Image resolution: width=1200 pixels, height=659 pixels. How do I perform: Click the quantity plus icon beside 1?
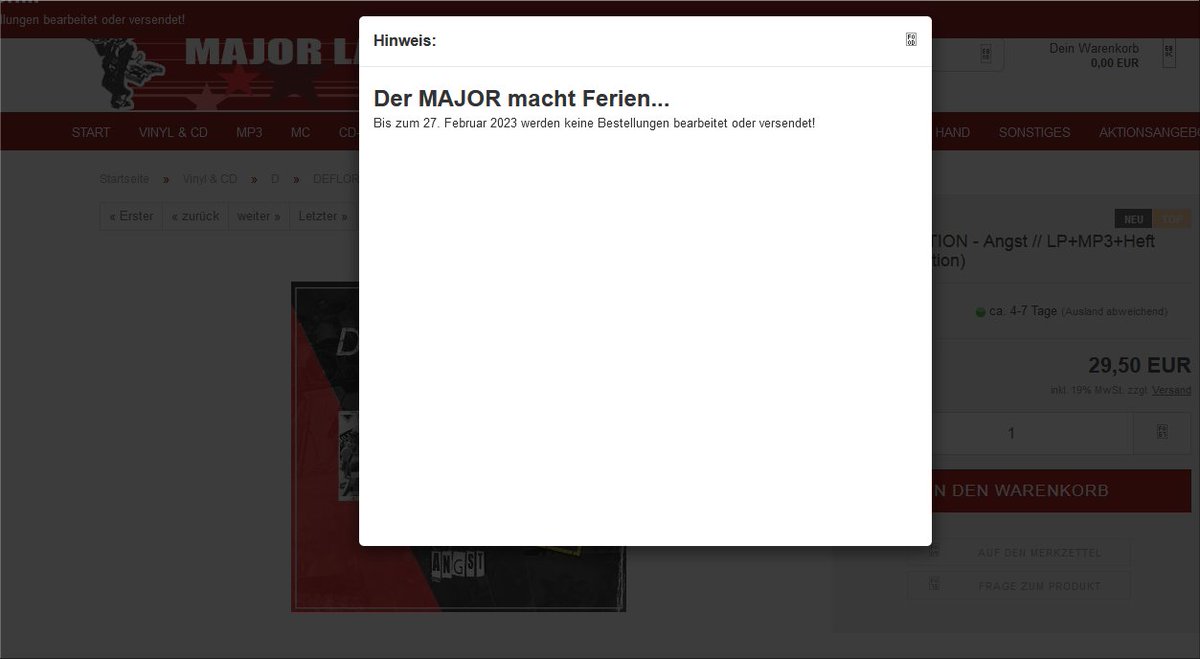(1162, 433)
